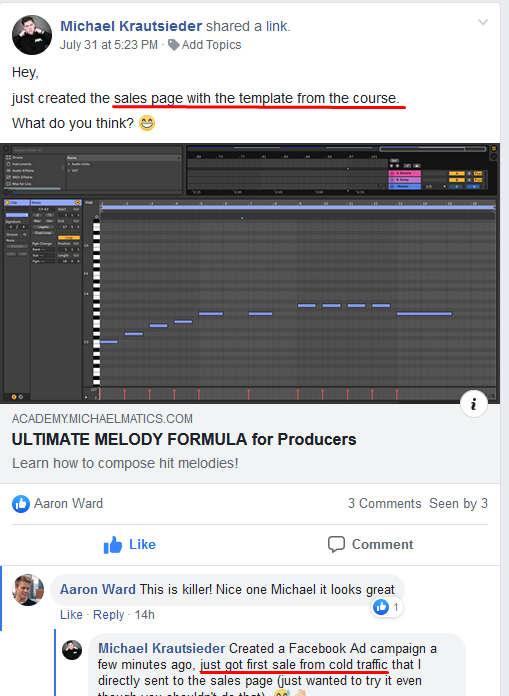
Task: Click the Add Topics tag icon
Action: (x=174, y=45)
